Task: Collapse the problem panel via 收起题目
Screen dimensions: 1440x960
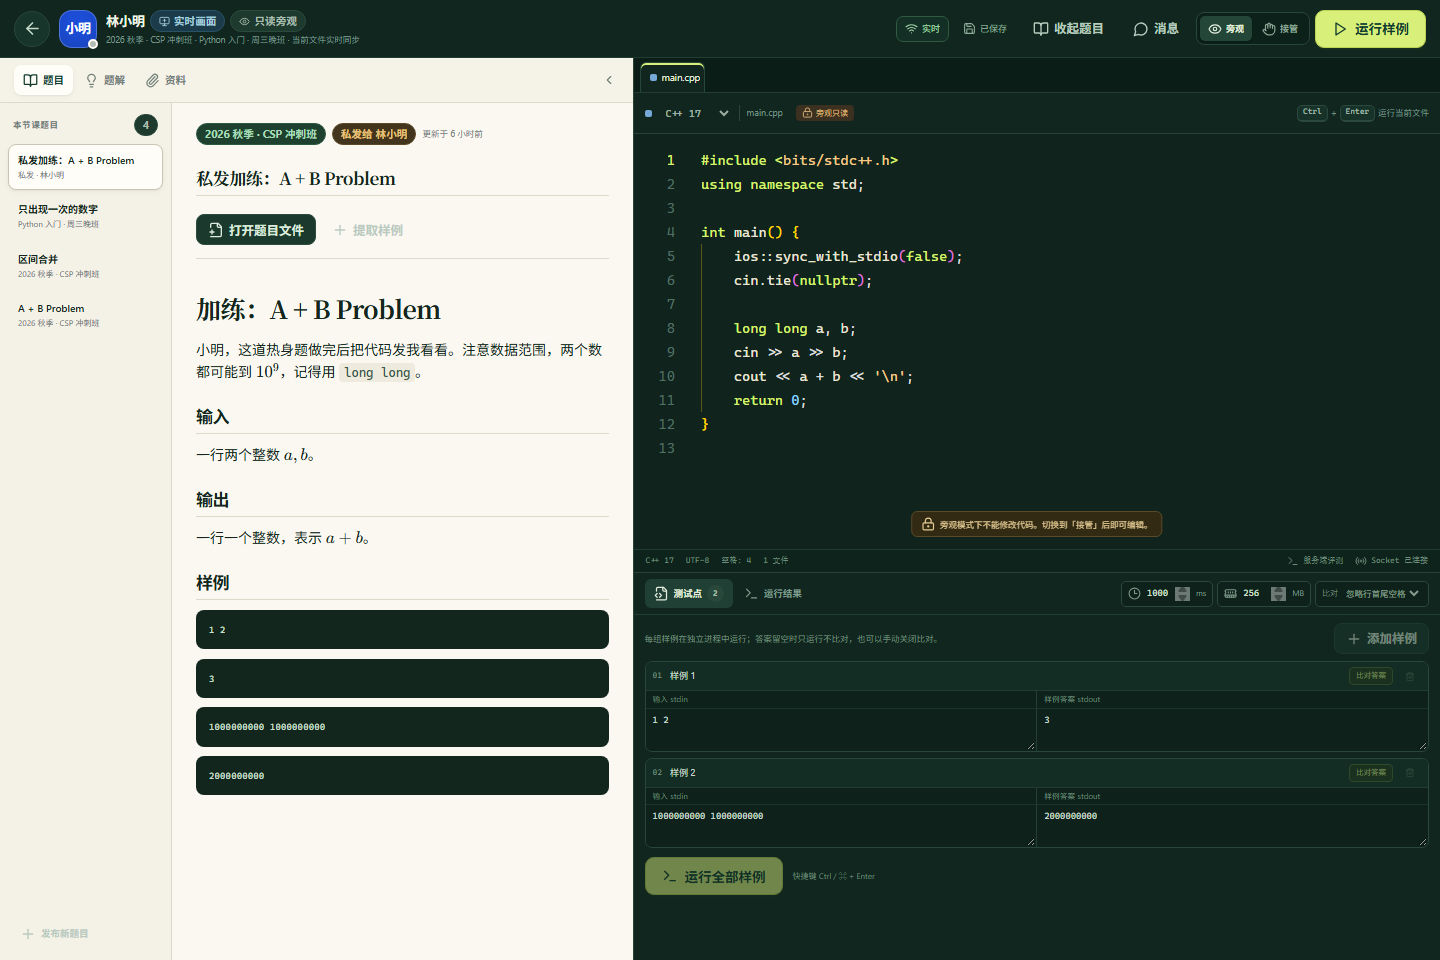Action: tap(1068, 29)
